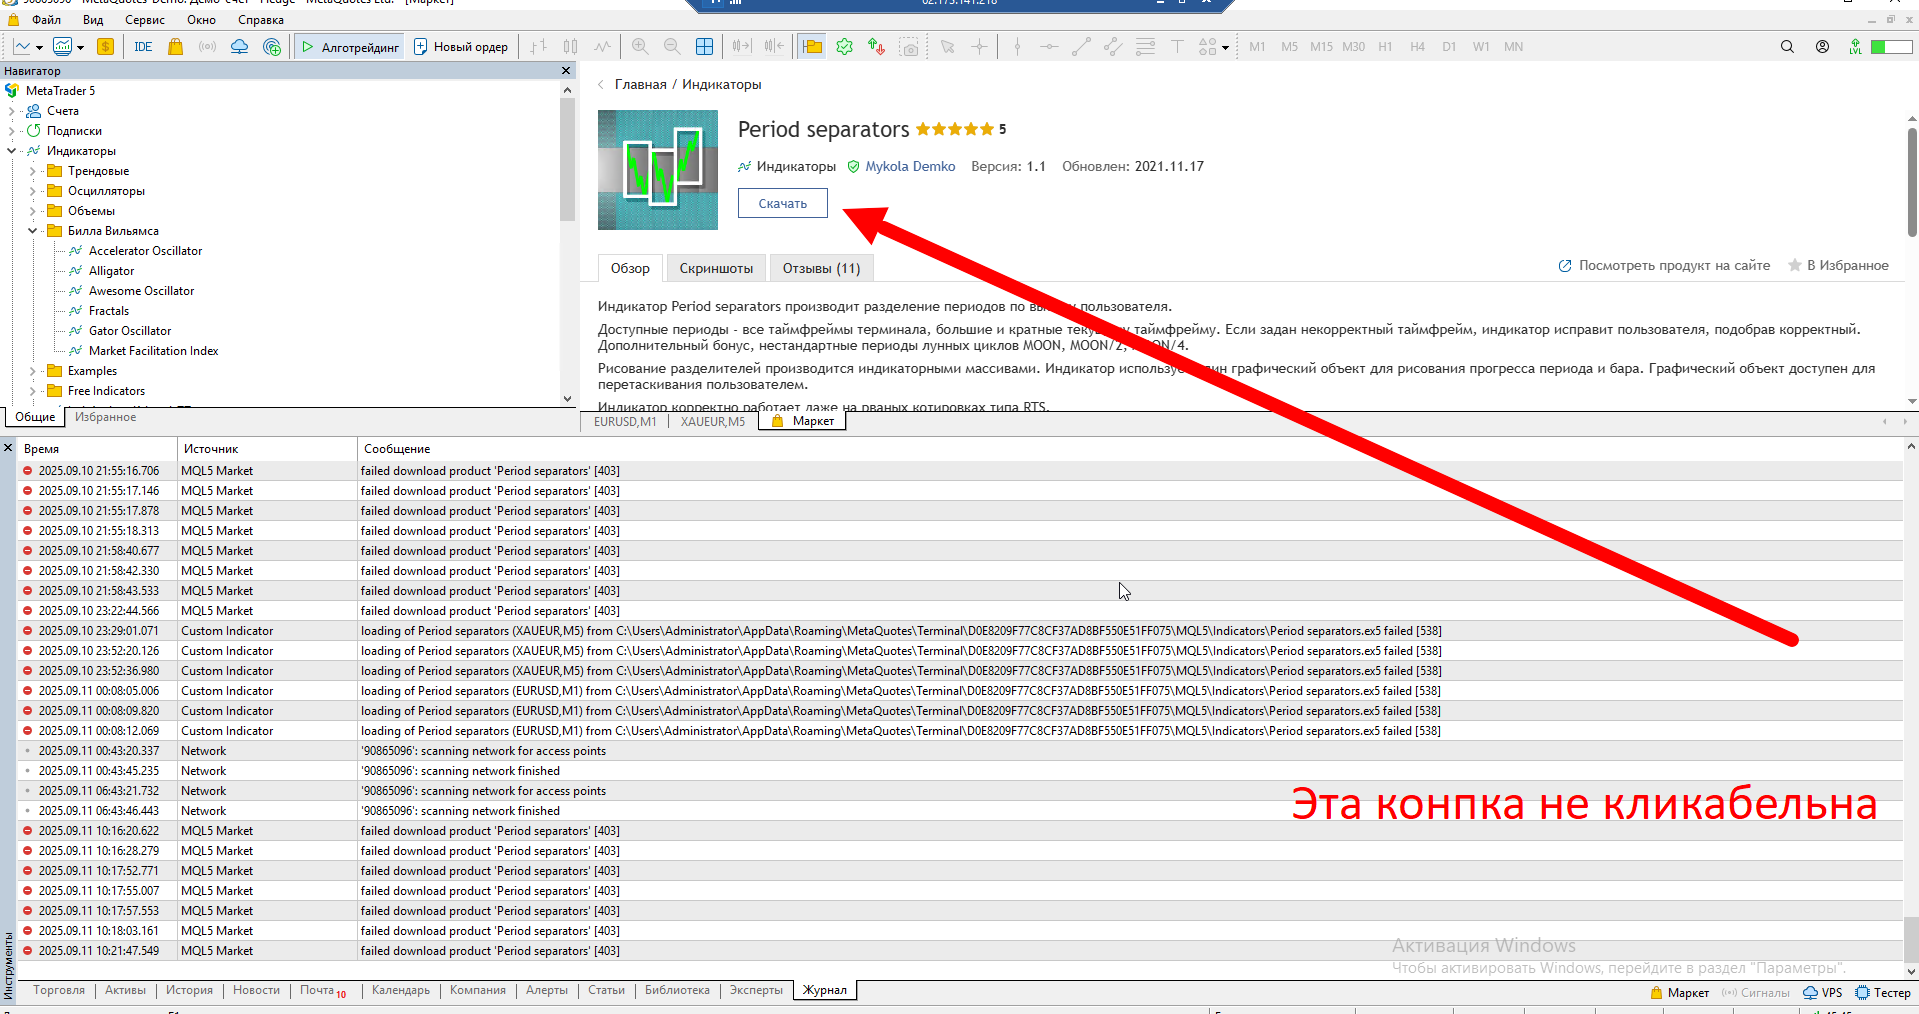
Task: Select the Fibonacci retracement tool
Action: coord(1145,46)
